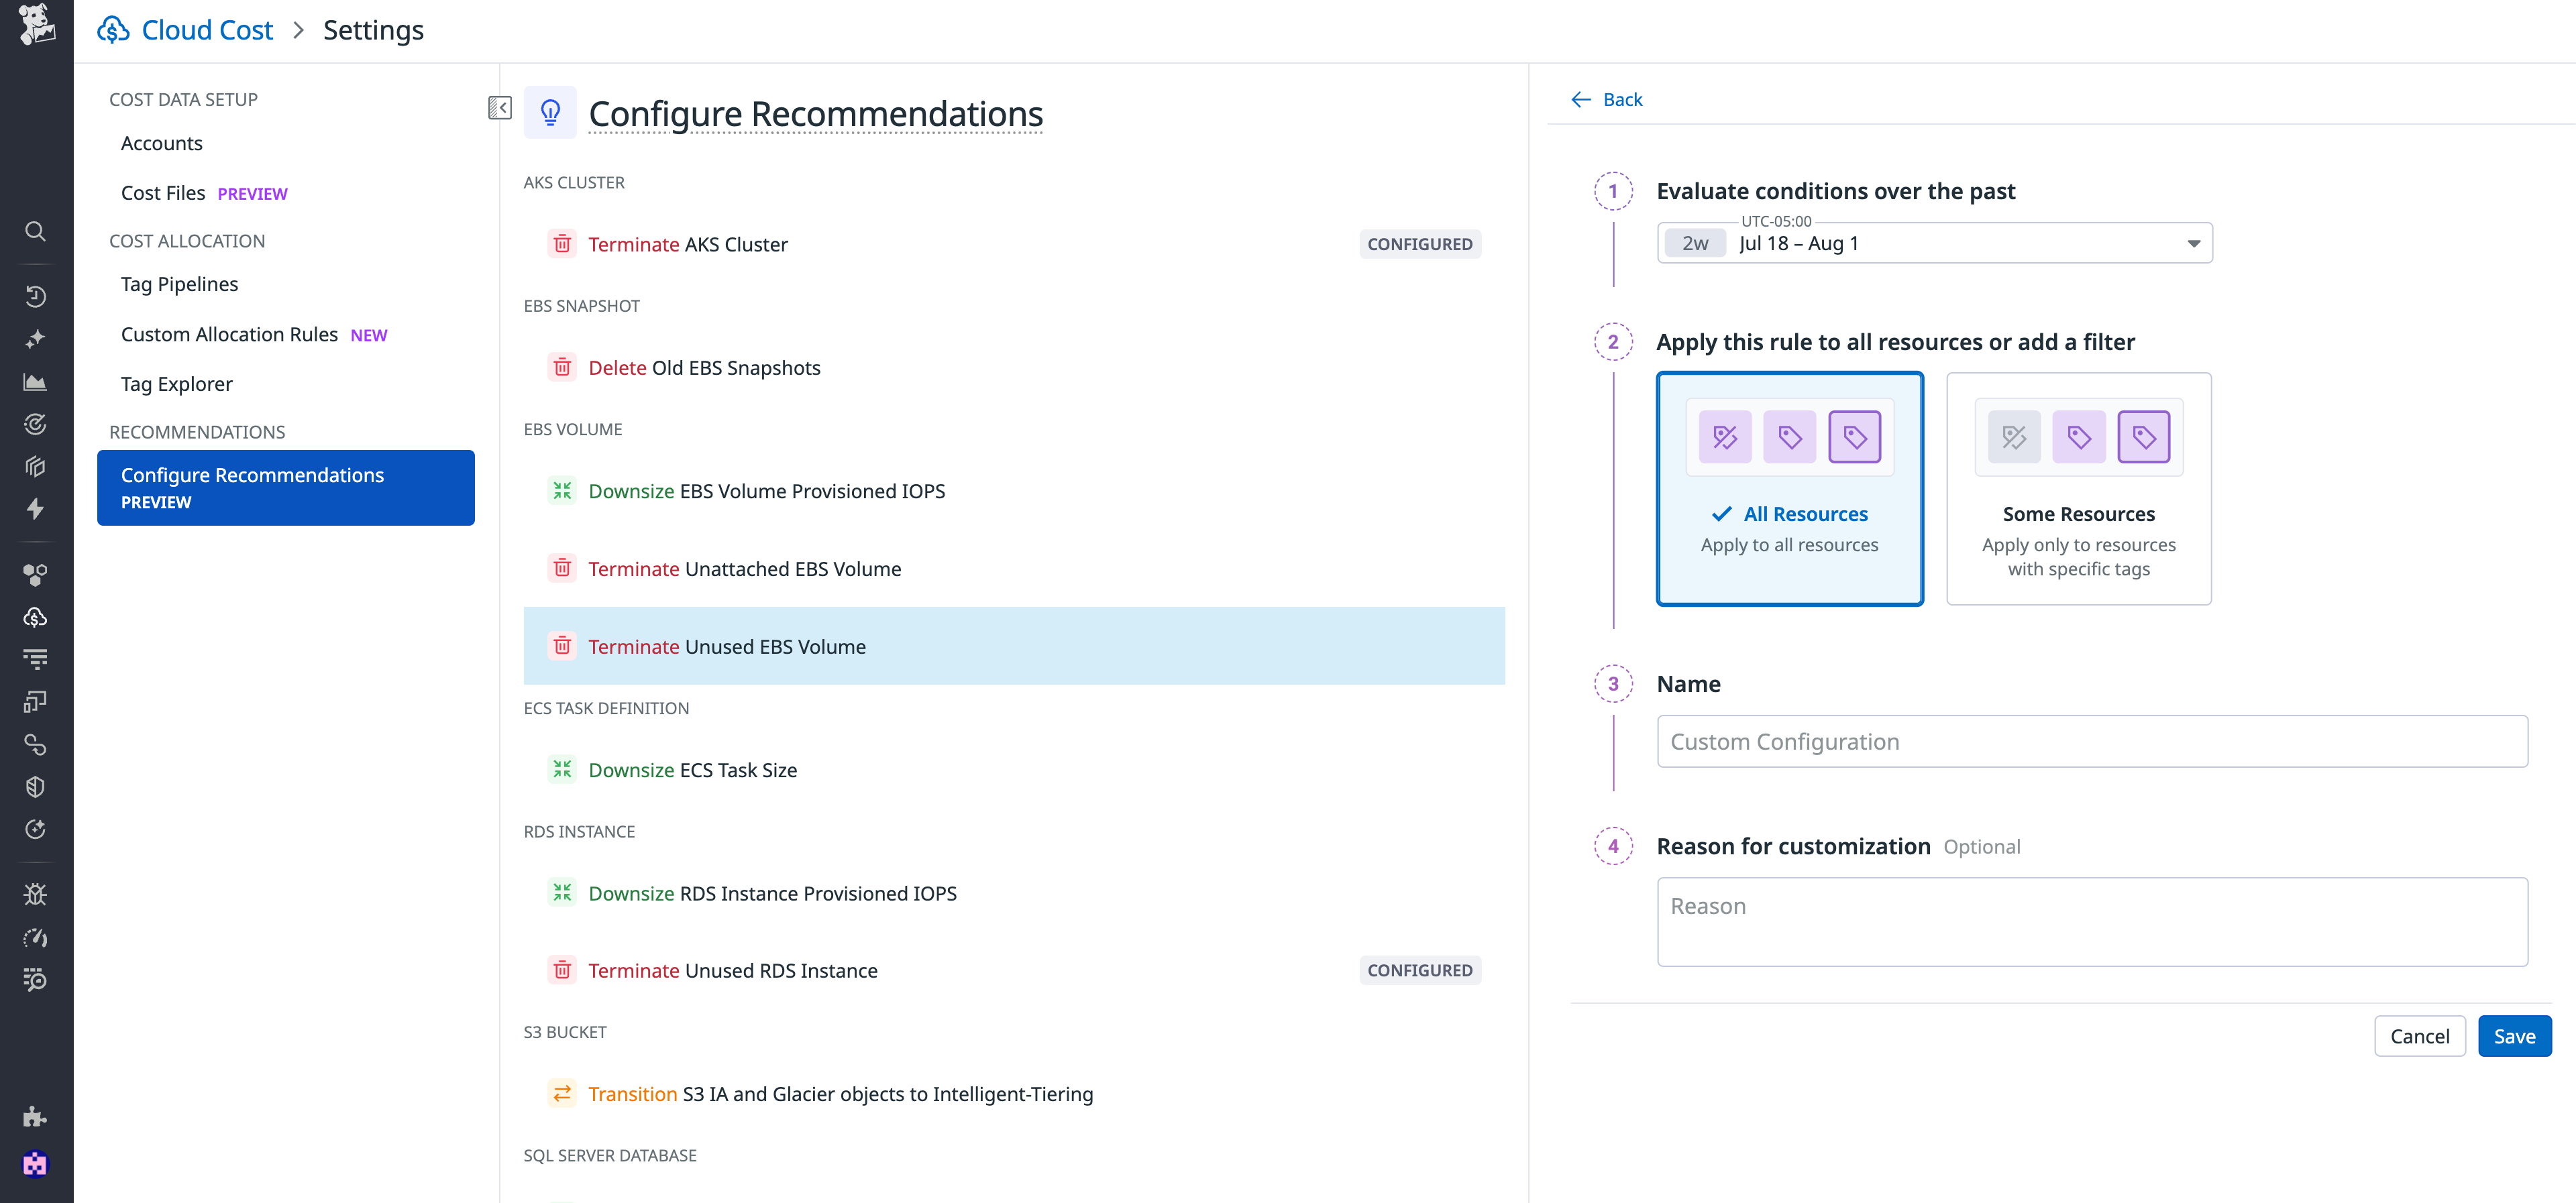Click the Cloud Cost dollar-cloud sidebar icon
The image size is (2576, 1203).
coord(36,617)
